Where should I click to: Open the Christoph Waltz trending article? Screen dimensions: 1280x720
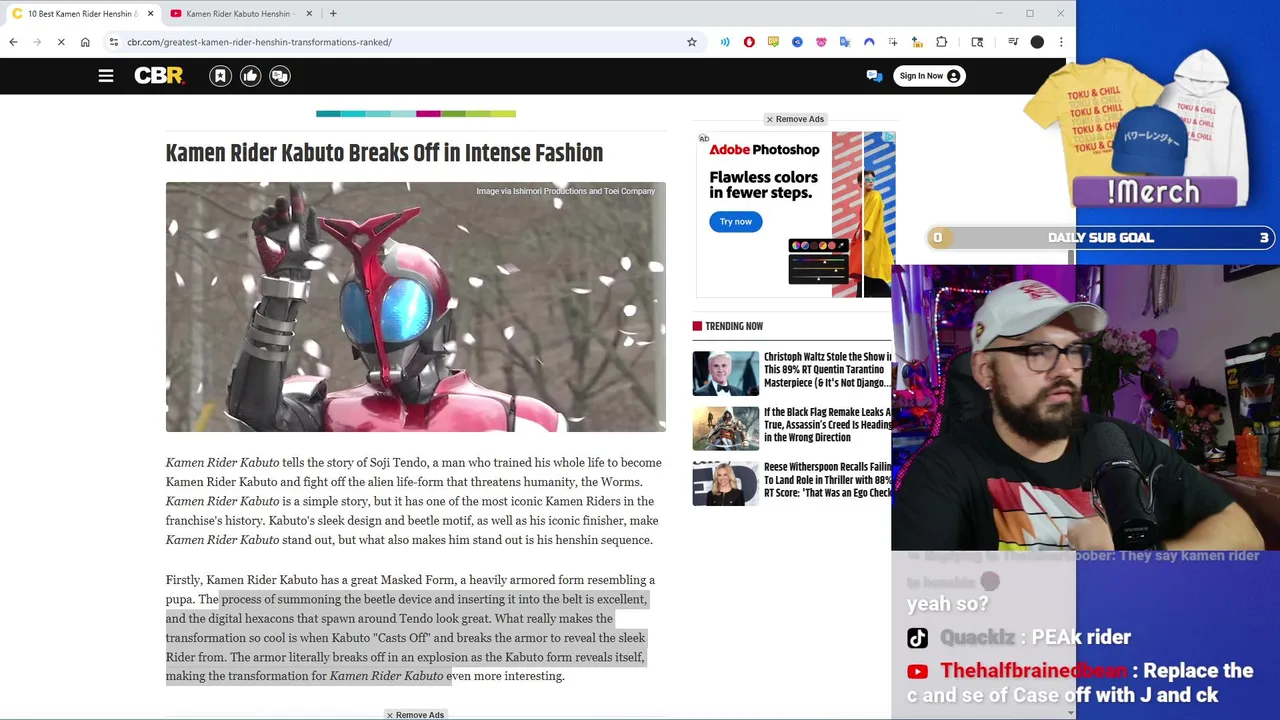click(x=827, y=370)
